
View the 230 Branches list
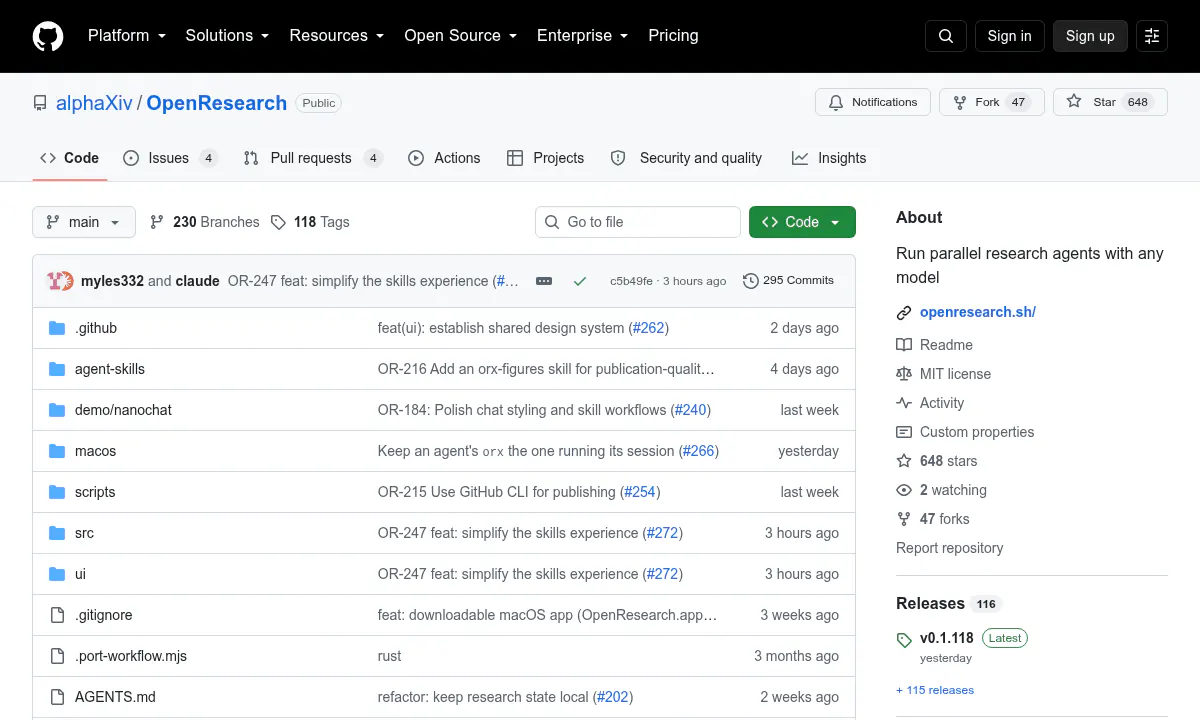[204, 222]
